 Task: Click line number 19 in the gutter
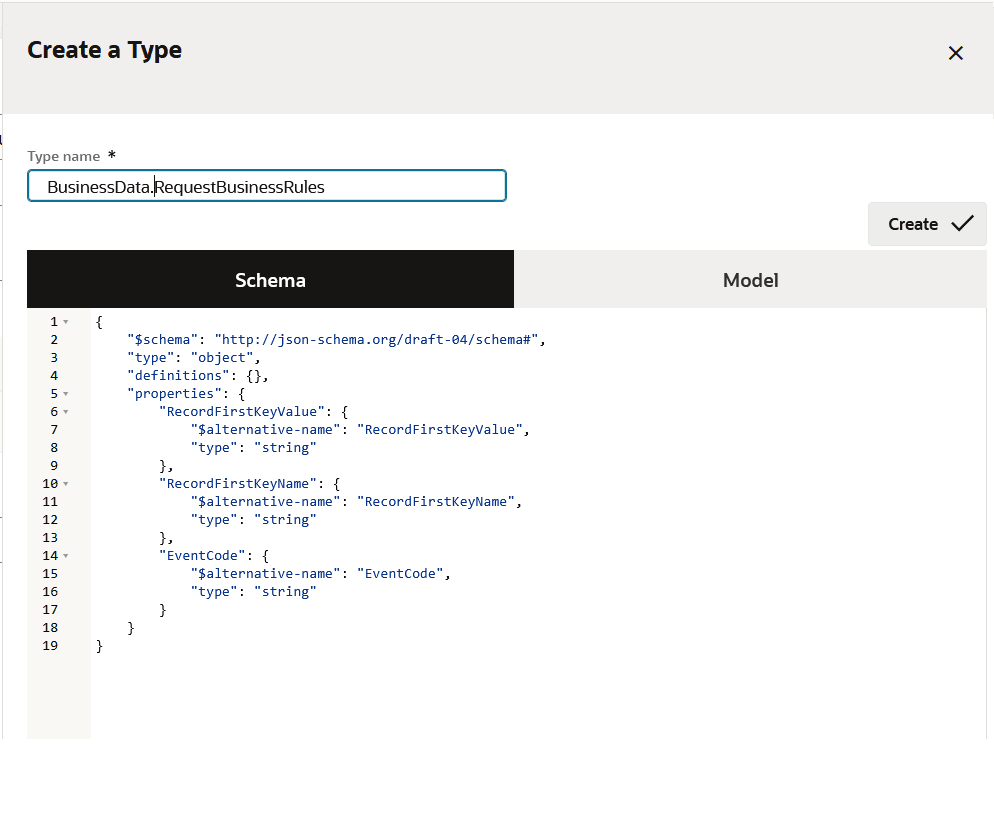pyautogui.click(x=50, y=645)
